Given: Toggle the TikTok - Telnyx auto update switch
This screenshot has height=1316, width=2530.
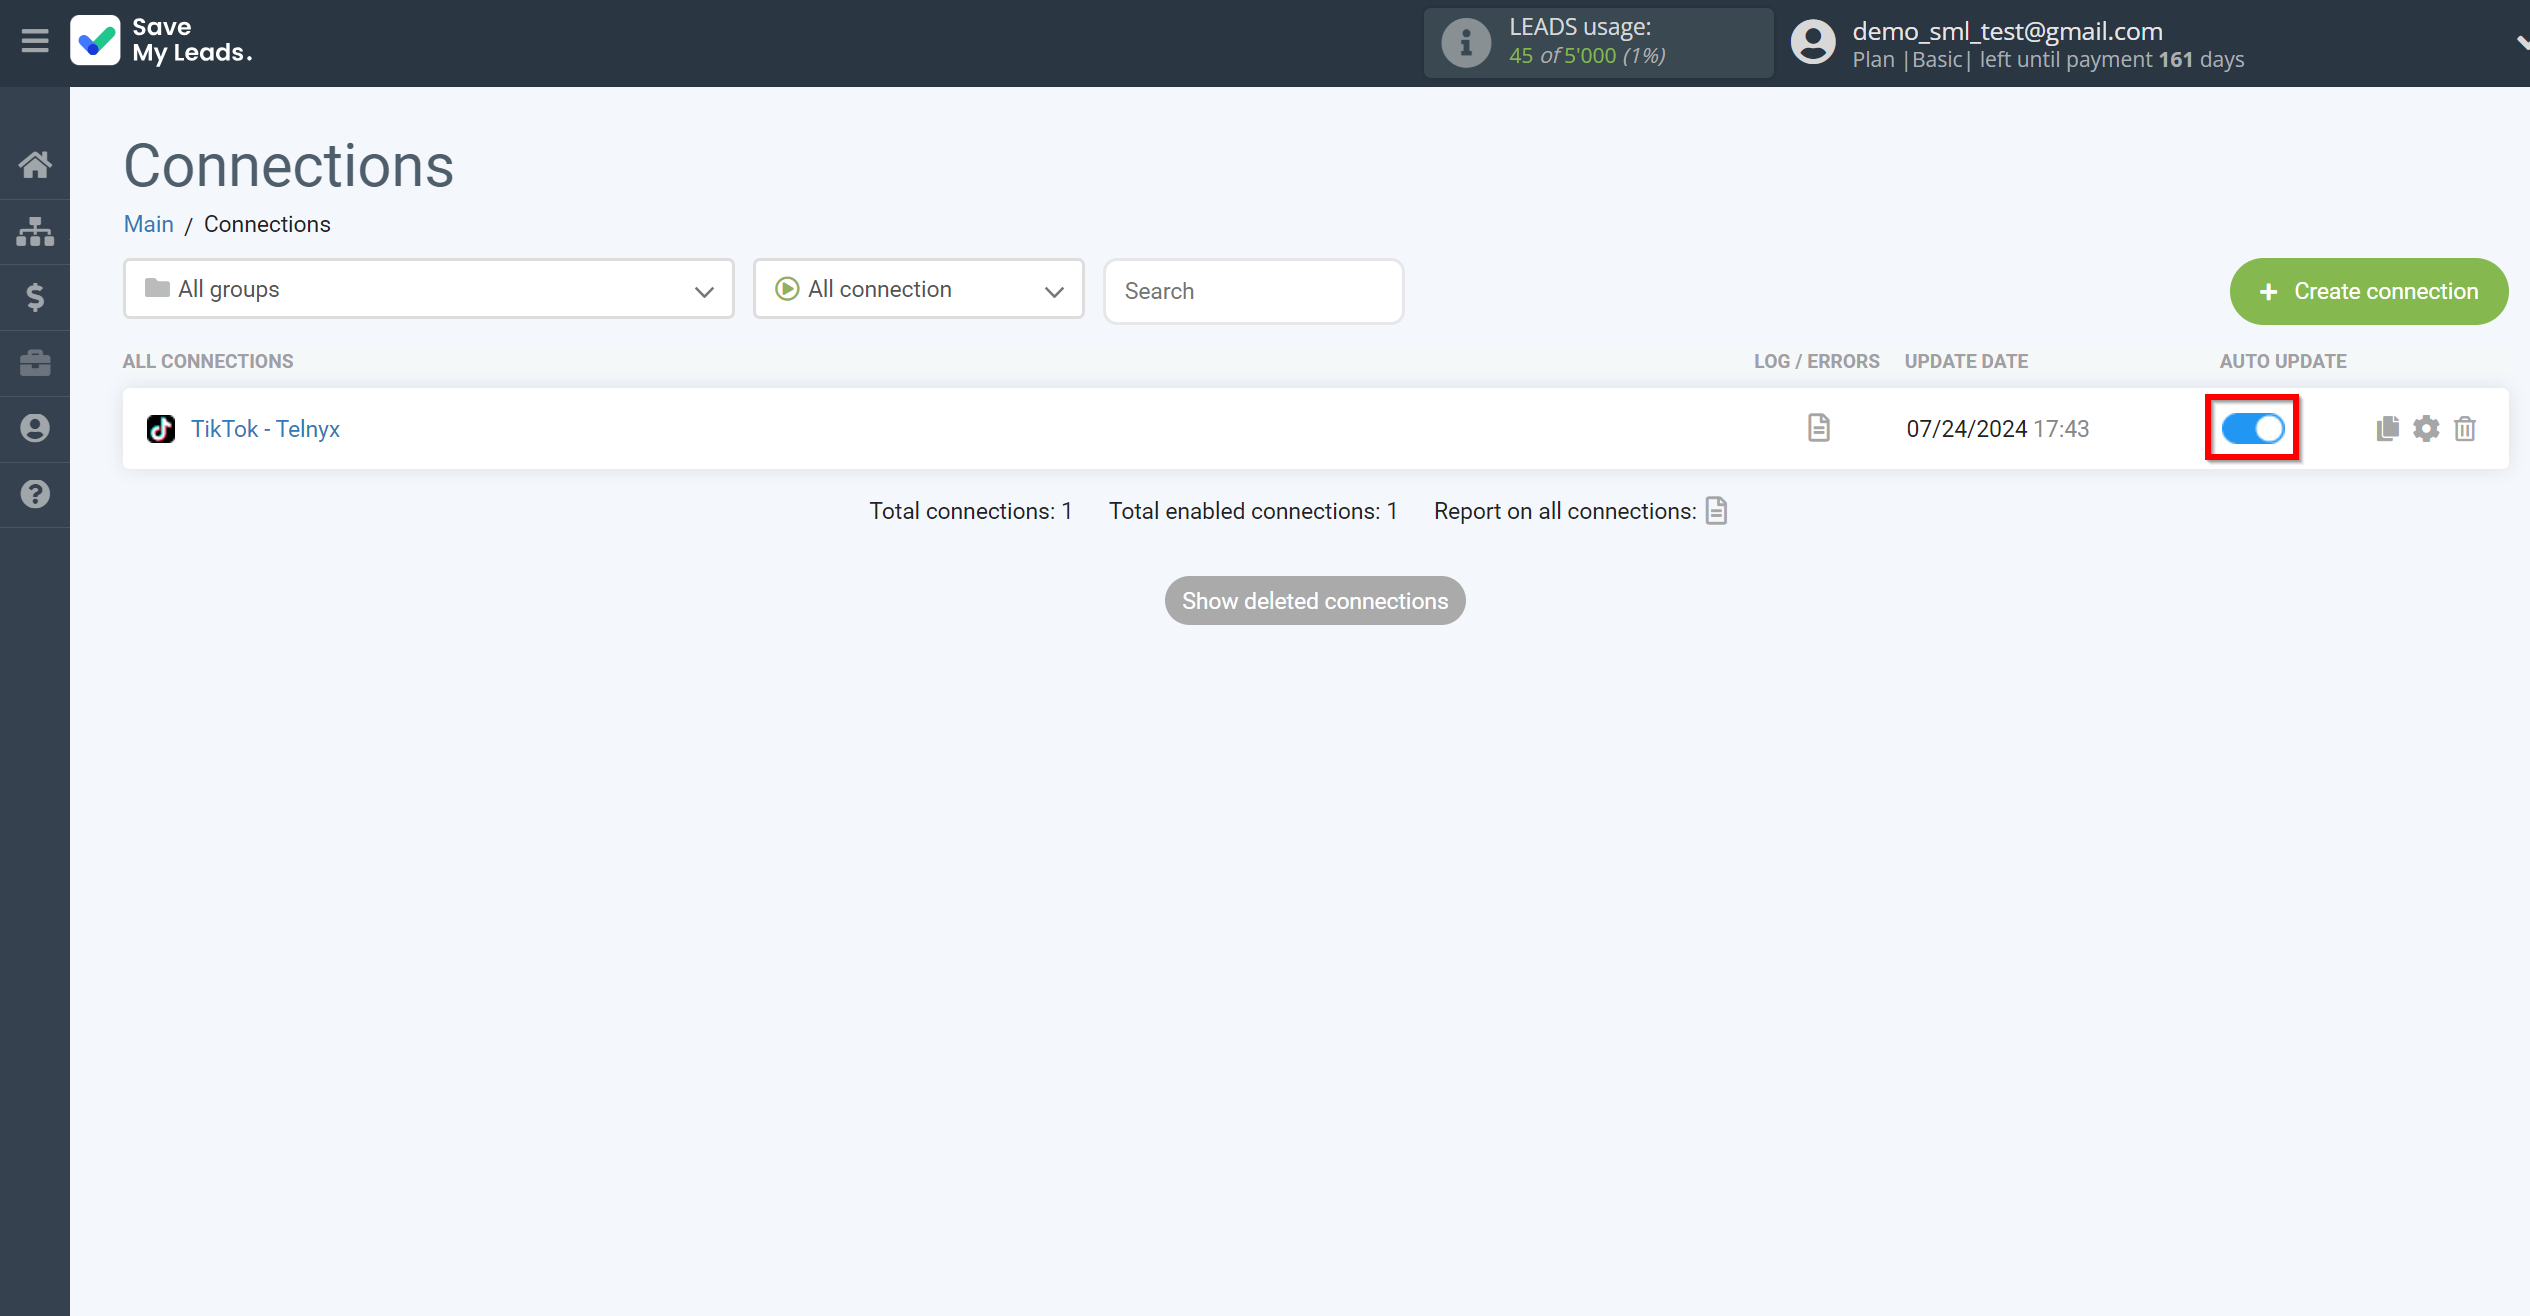Looking at the screenshot, I should pyautogui.click(x=2252, y=429).
